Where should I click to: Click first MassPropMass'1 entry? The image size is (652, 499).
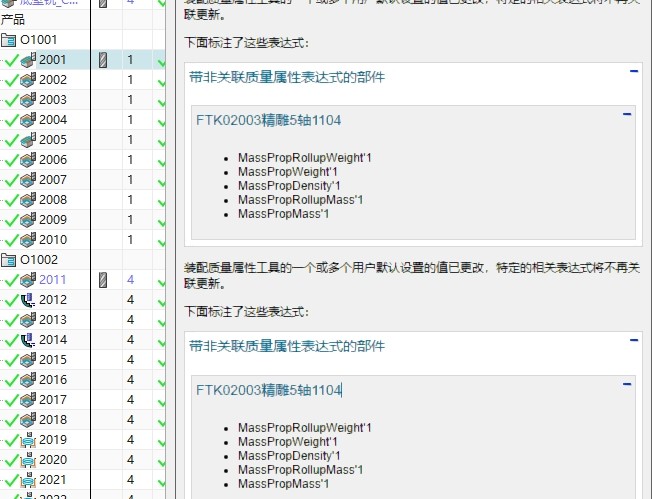(284, 214)
